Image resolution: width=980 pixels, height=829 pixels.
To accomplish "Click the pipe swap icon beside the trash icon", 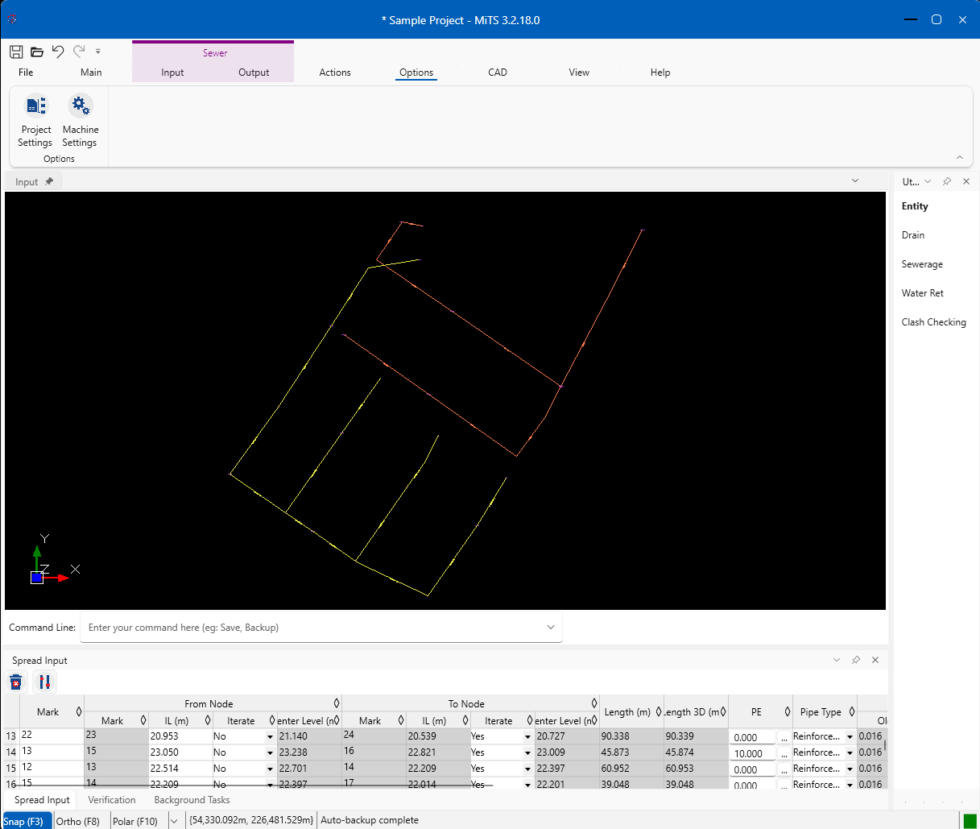I will click(x=44, y=681).
